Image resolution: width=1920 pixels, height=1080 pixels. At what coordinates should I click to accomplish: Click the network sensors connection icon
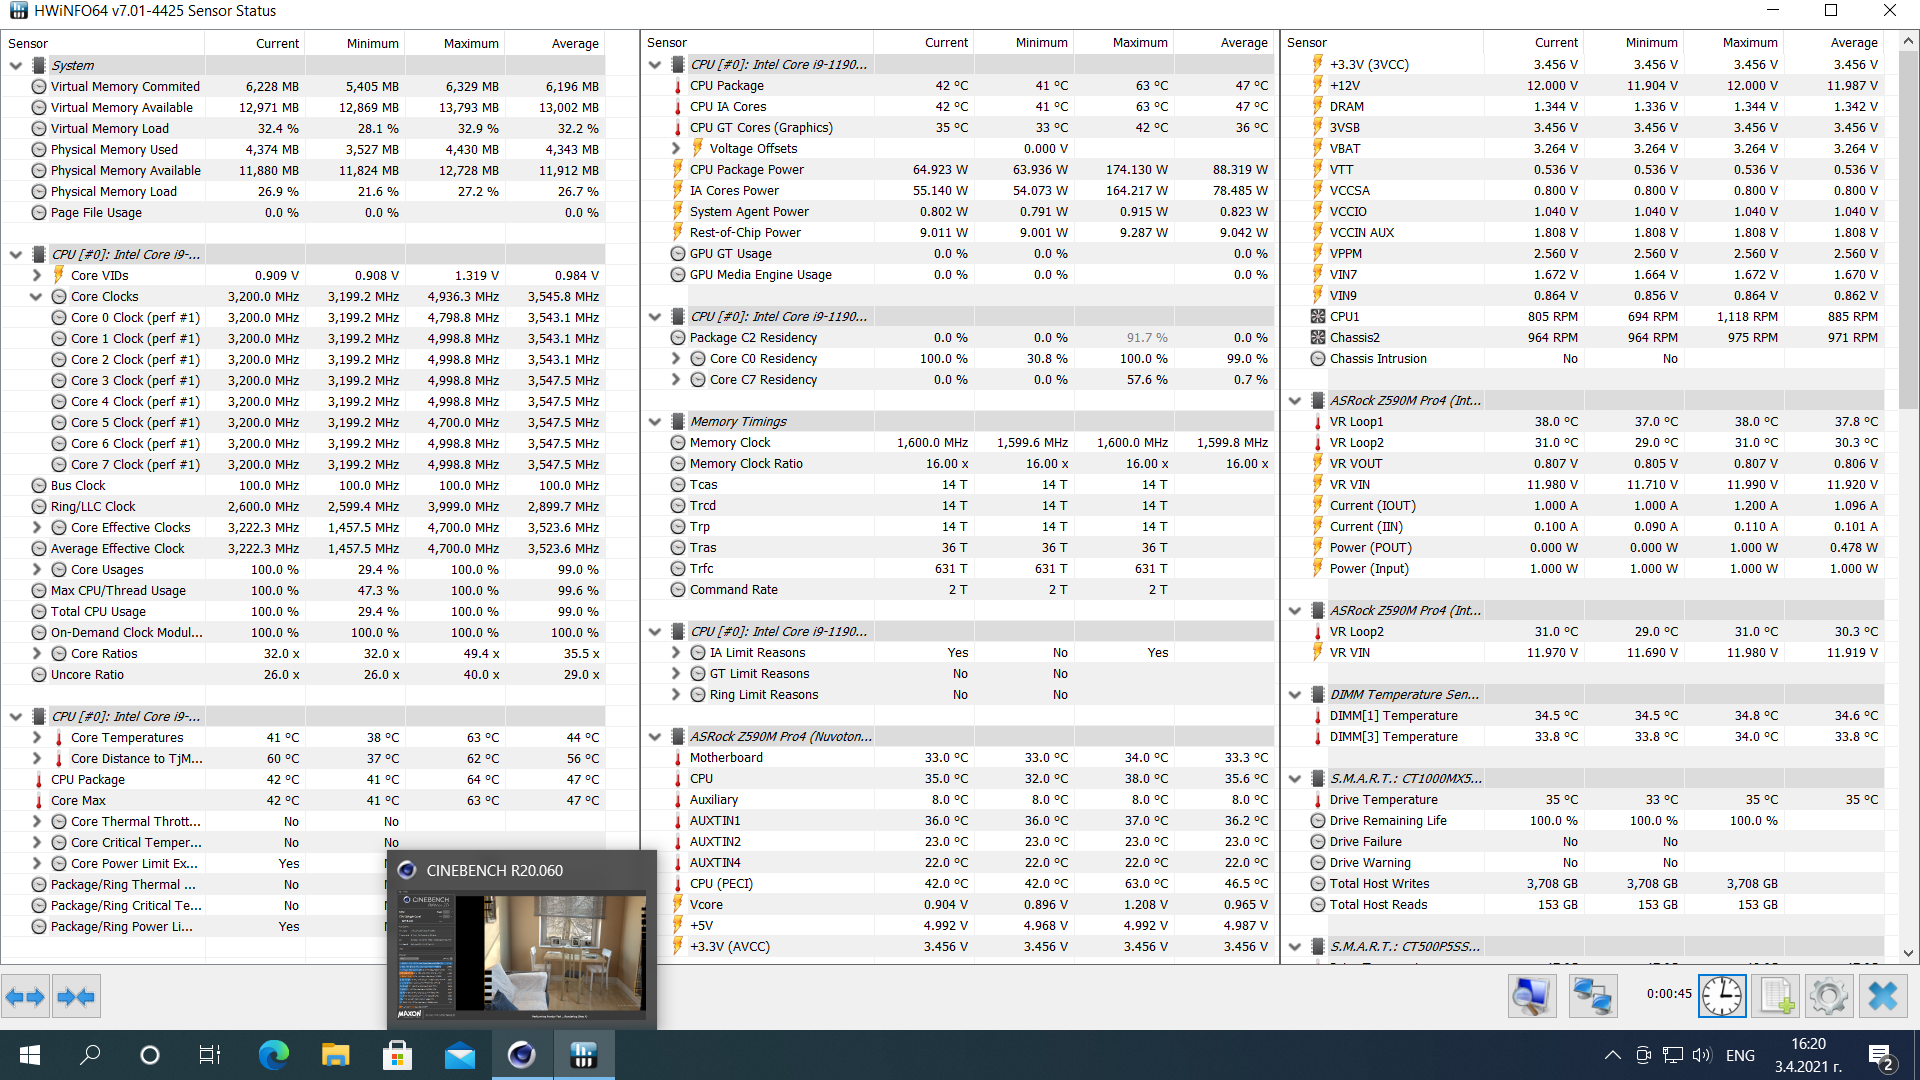click(1593, 996)
